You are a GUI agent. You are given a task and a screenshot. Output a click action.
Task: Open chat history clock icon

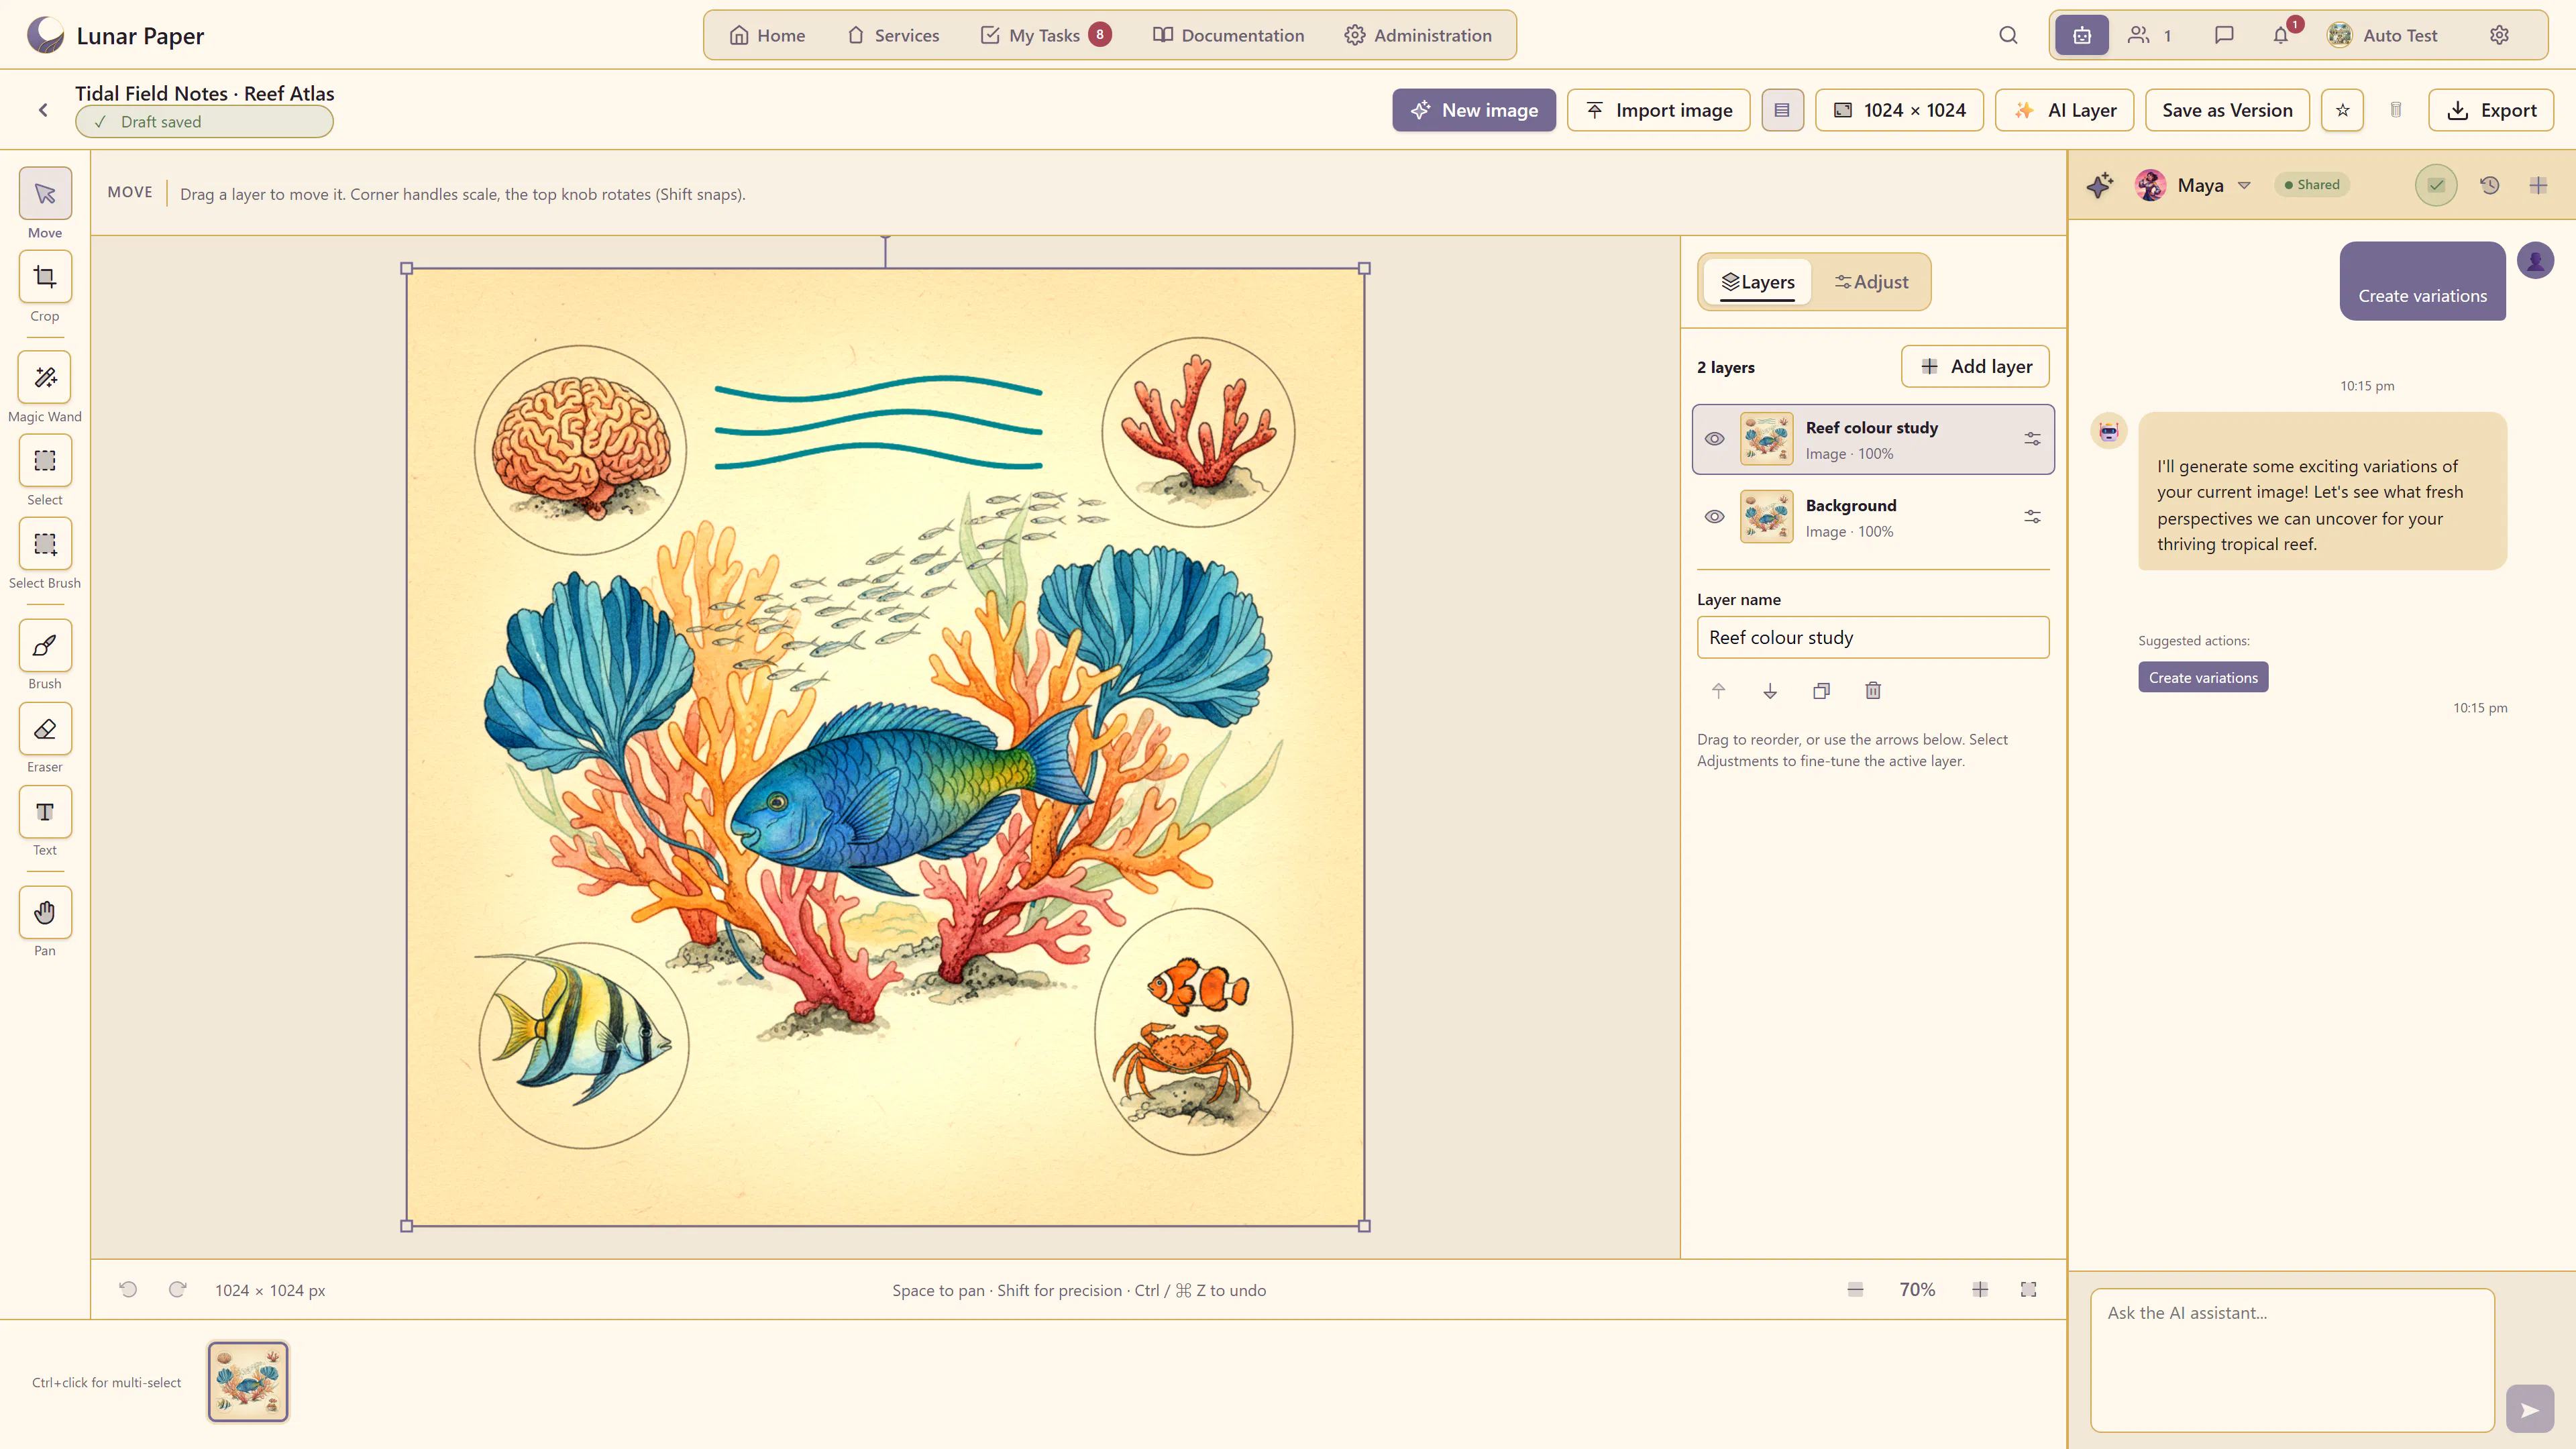(x=2489, y=185)
